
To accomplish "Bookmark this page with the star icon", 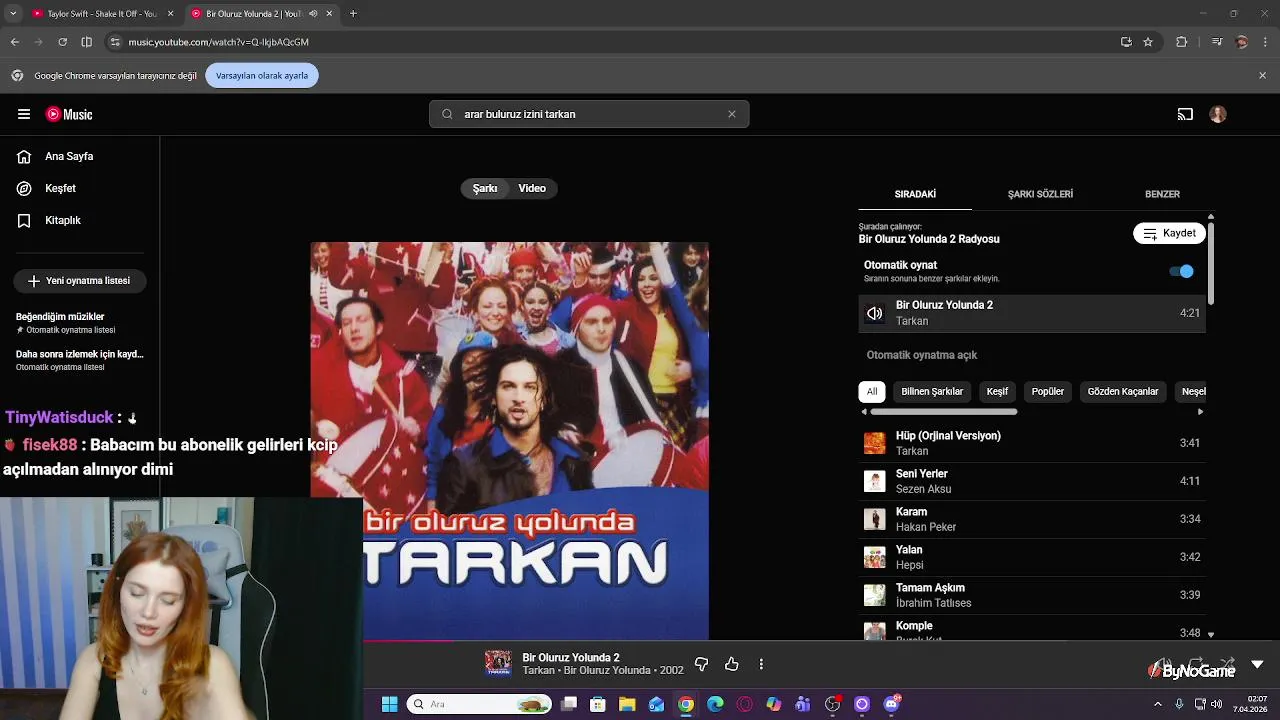I will click(x=1148, y=42).
